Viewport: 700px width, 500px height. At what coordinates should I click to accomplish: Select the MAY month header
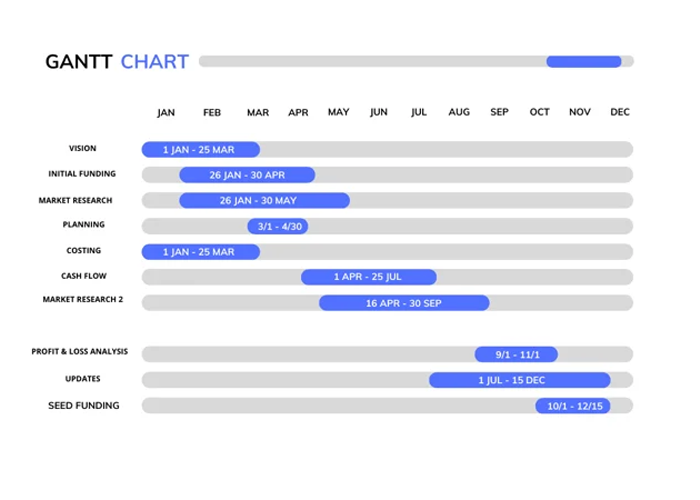[338, 113]
